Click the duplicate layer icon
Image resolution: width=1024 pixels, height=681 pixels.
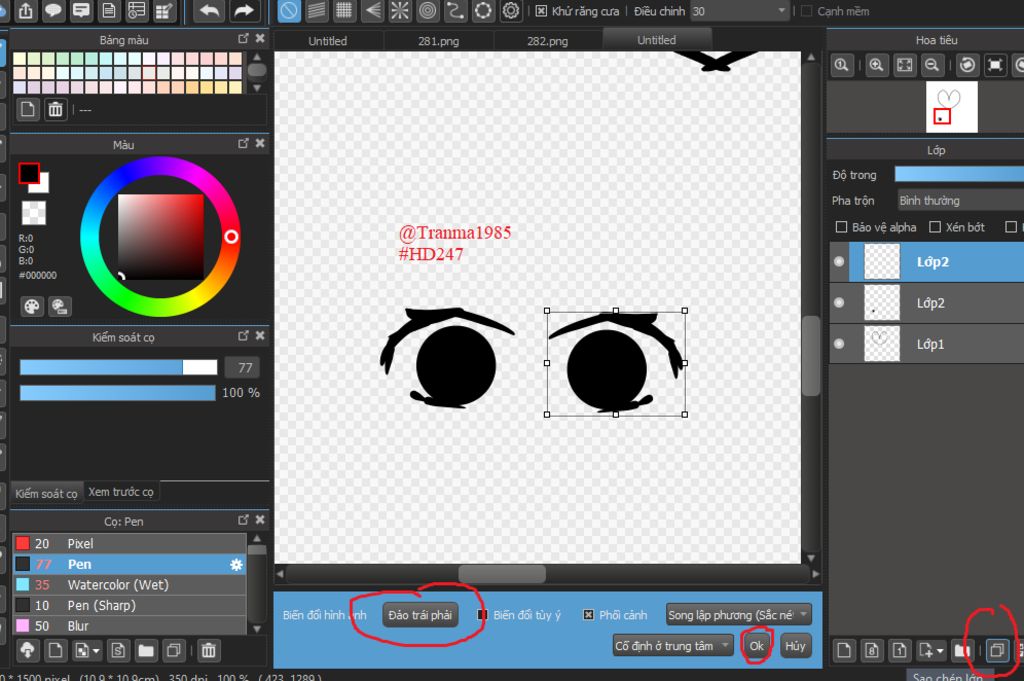coord(996,651)
